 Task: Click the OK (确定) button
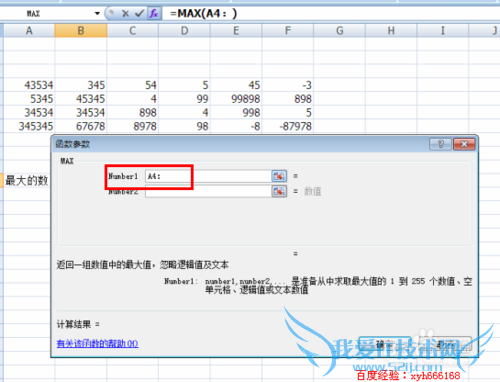(x=385, y=344)
